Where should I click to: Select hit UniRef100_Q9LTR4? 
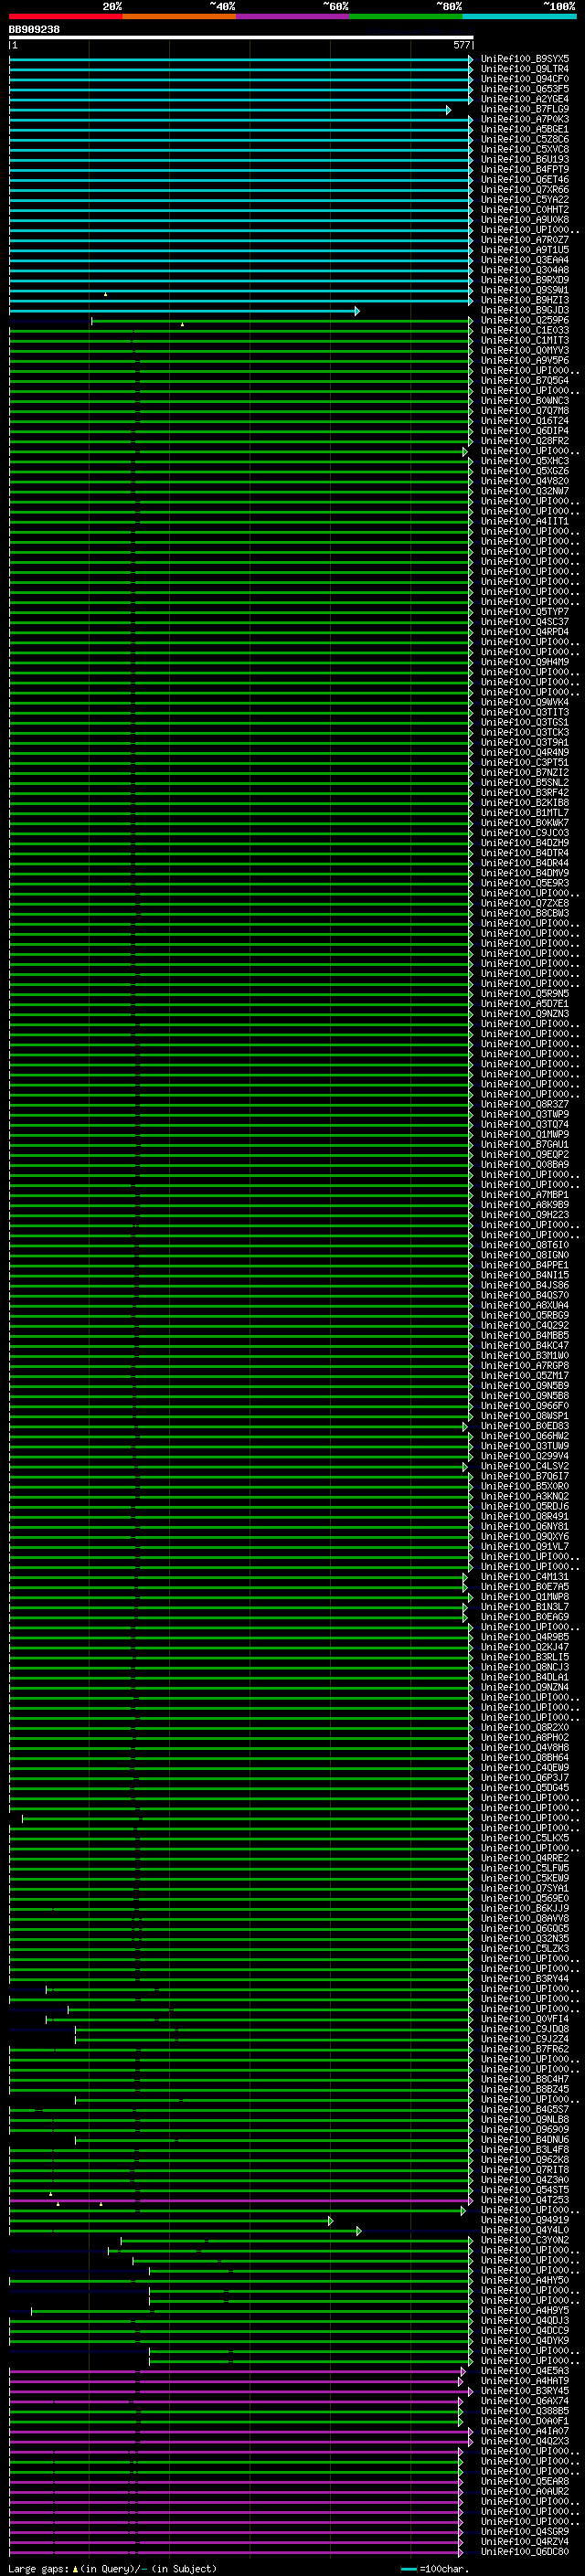click(525, 69)
